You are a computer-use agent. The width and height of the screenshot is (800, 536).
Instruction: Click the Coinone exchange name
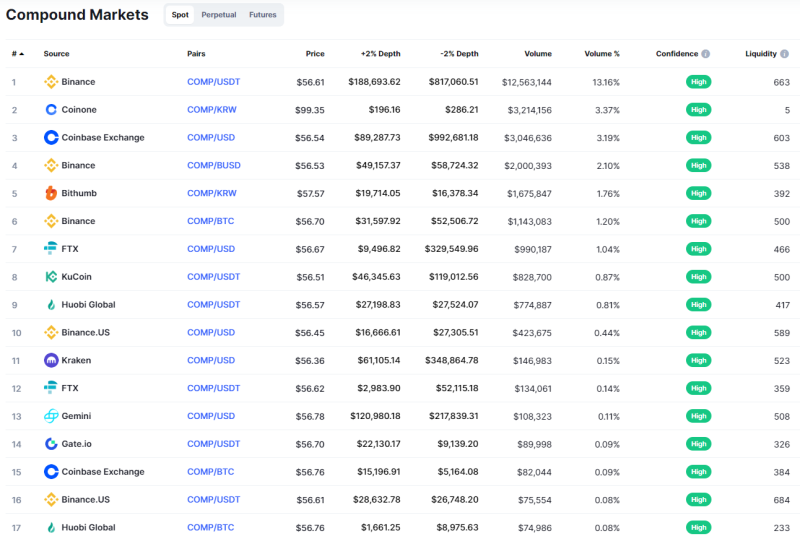tap(79, 110)
